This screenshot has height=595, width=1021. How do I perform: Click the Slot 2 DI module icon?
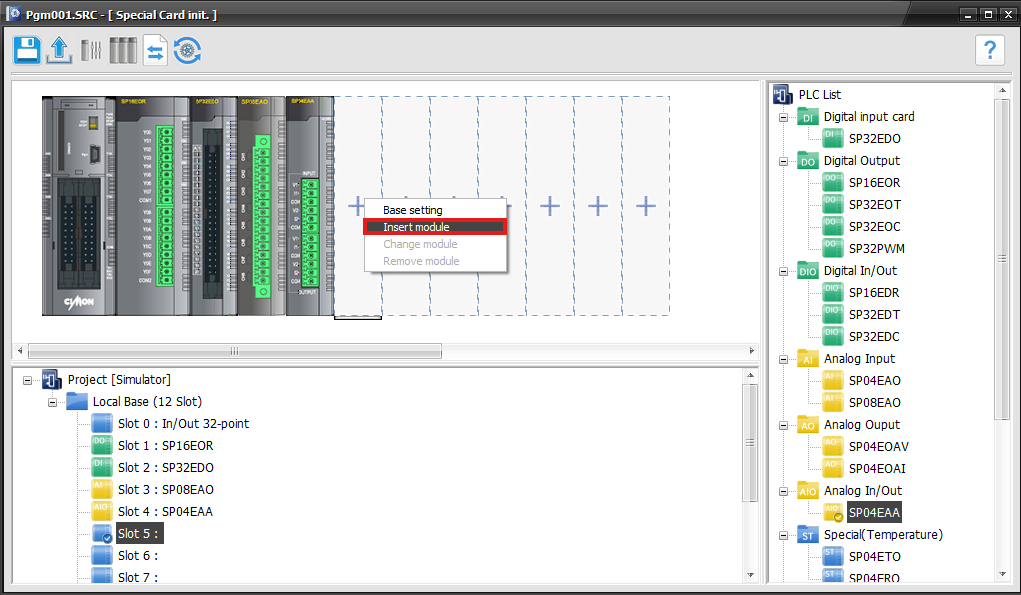click(x=102, y=467)
